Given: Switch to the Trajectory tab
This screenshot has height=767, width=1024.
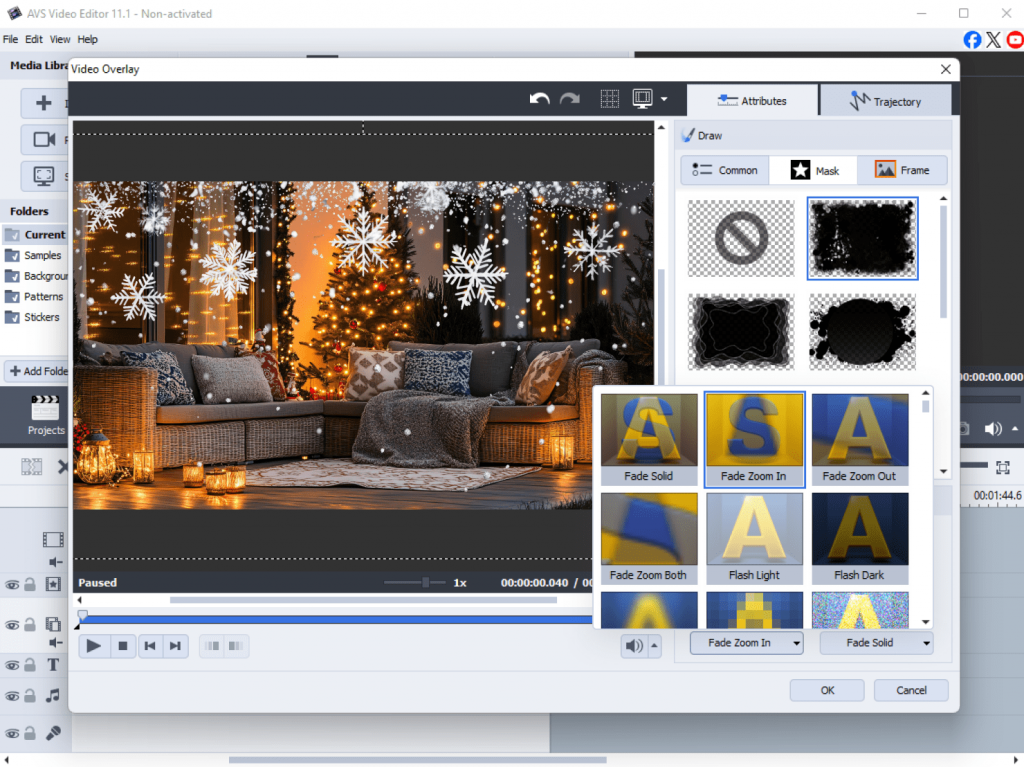Looking at the screenshot, I should [x=885, y=101].
